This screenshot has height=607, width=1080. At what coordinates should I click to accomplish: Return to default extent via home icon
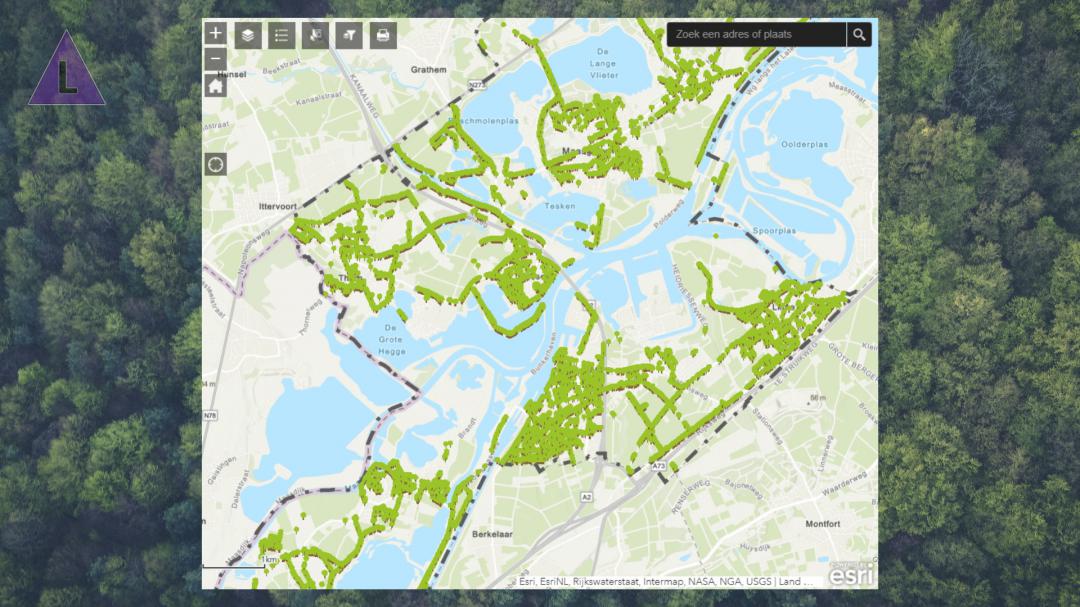click(x=216, y=85)
